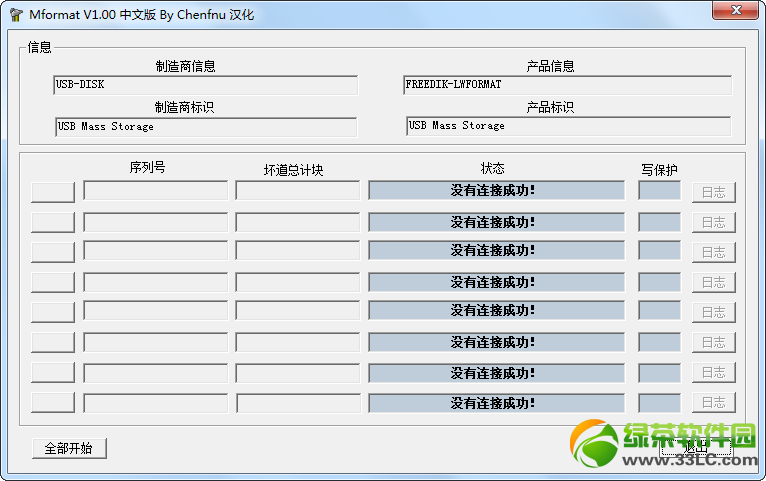Focus the 制造商标识 field with USB Mass Storage
This screenshot has width=766, height=481.
pos(206,127)
